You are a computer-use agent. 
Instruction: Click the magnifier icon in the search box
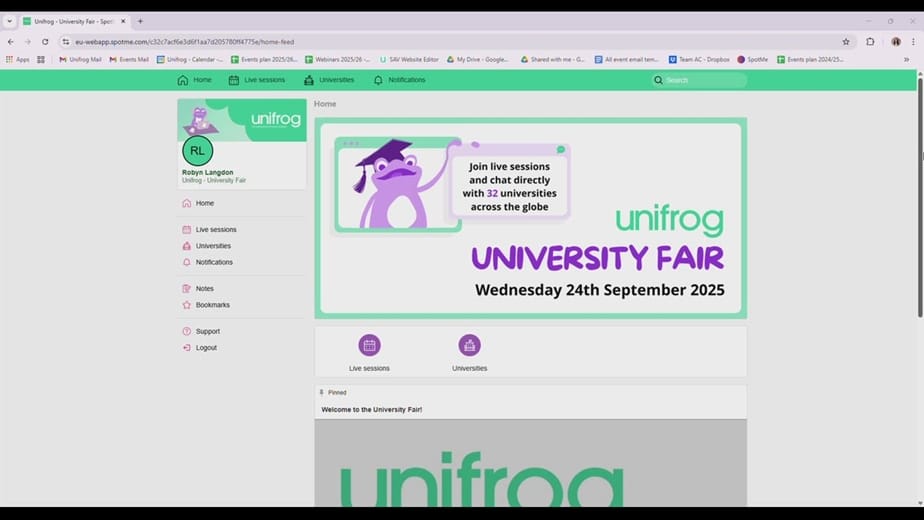[x=658, y=80]
